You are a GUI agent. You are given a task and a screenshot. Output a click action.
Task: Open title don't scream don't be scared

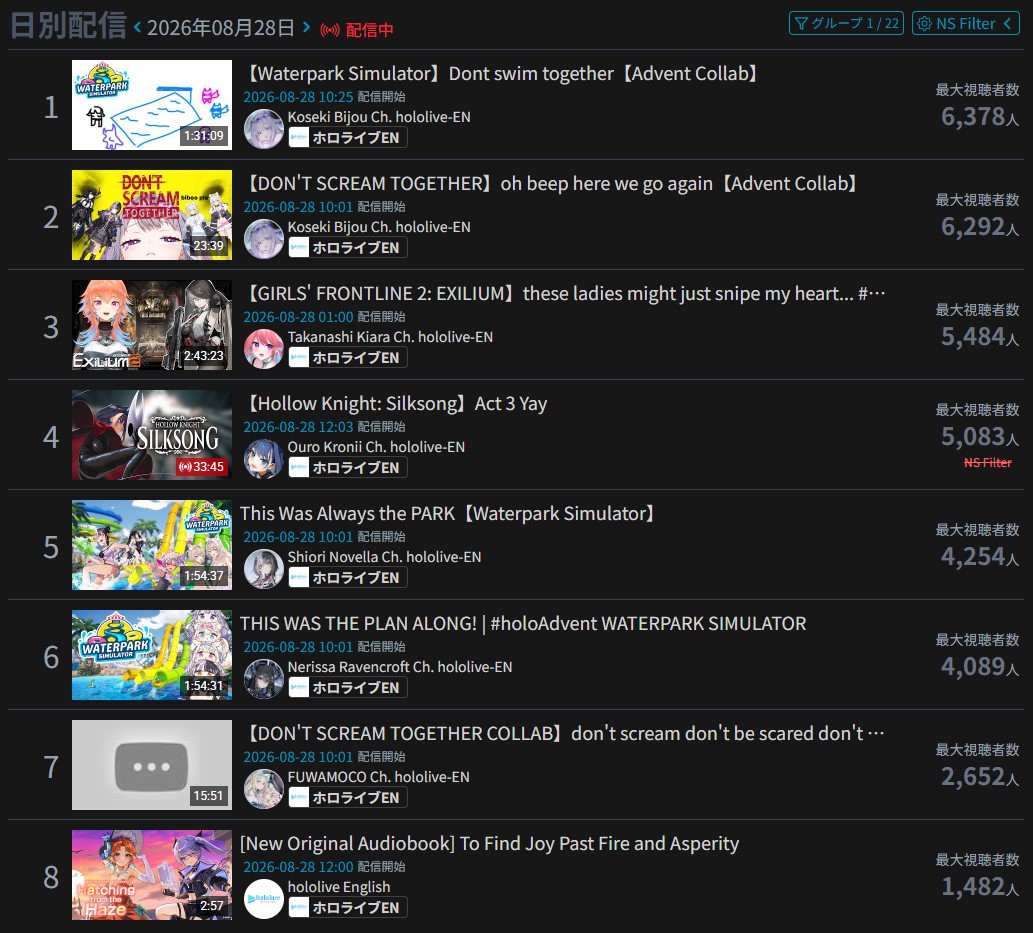[564, 733]
